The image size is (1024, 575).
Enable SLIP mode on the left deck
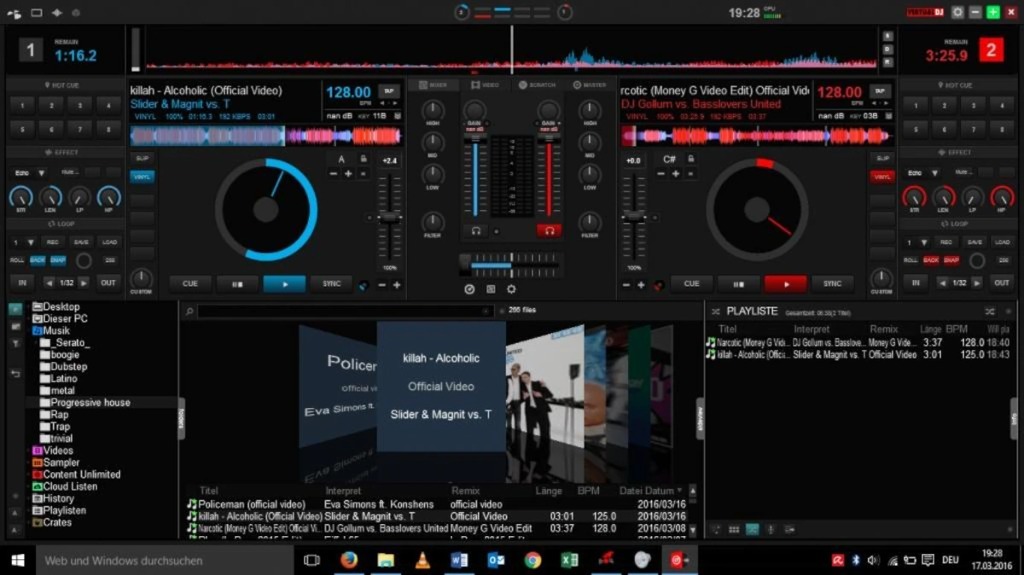(142, 158)
